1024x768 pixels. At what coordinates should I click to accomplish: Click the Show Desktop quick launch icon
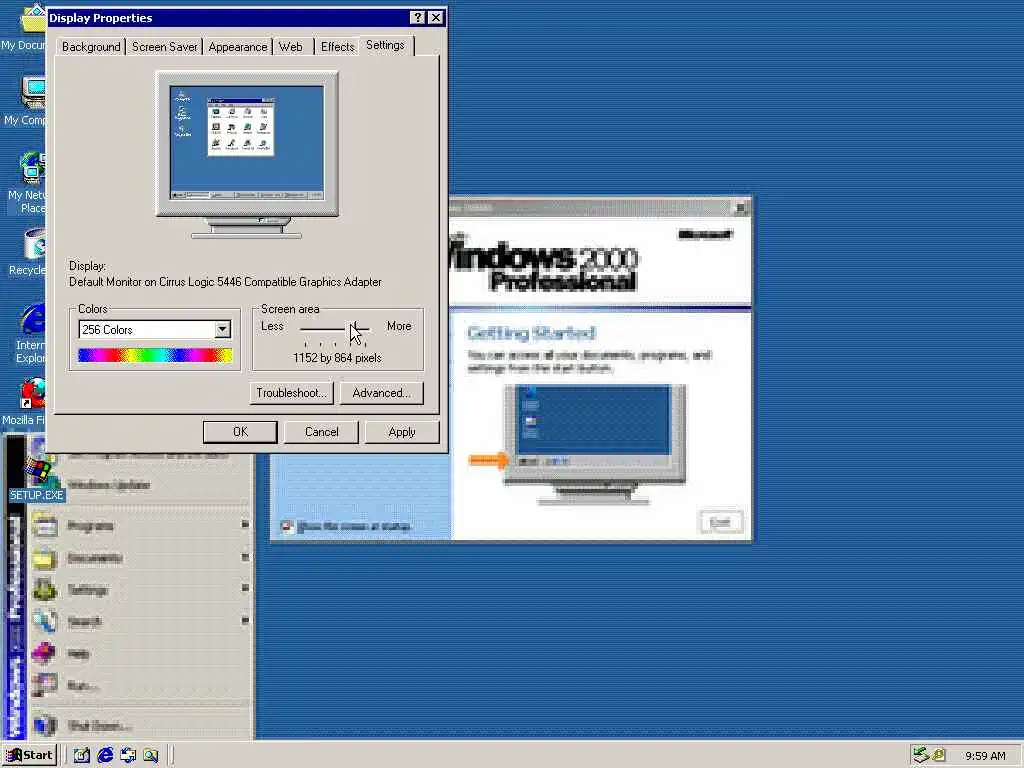point(82,756)
